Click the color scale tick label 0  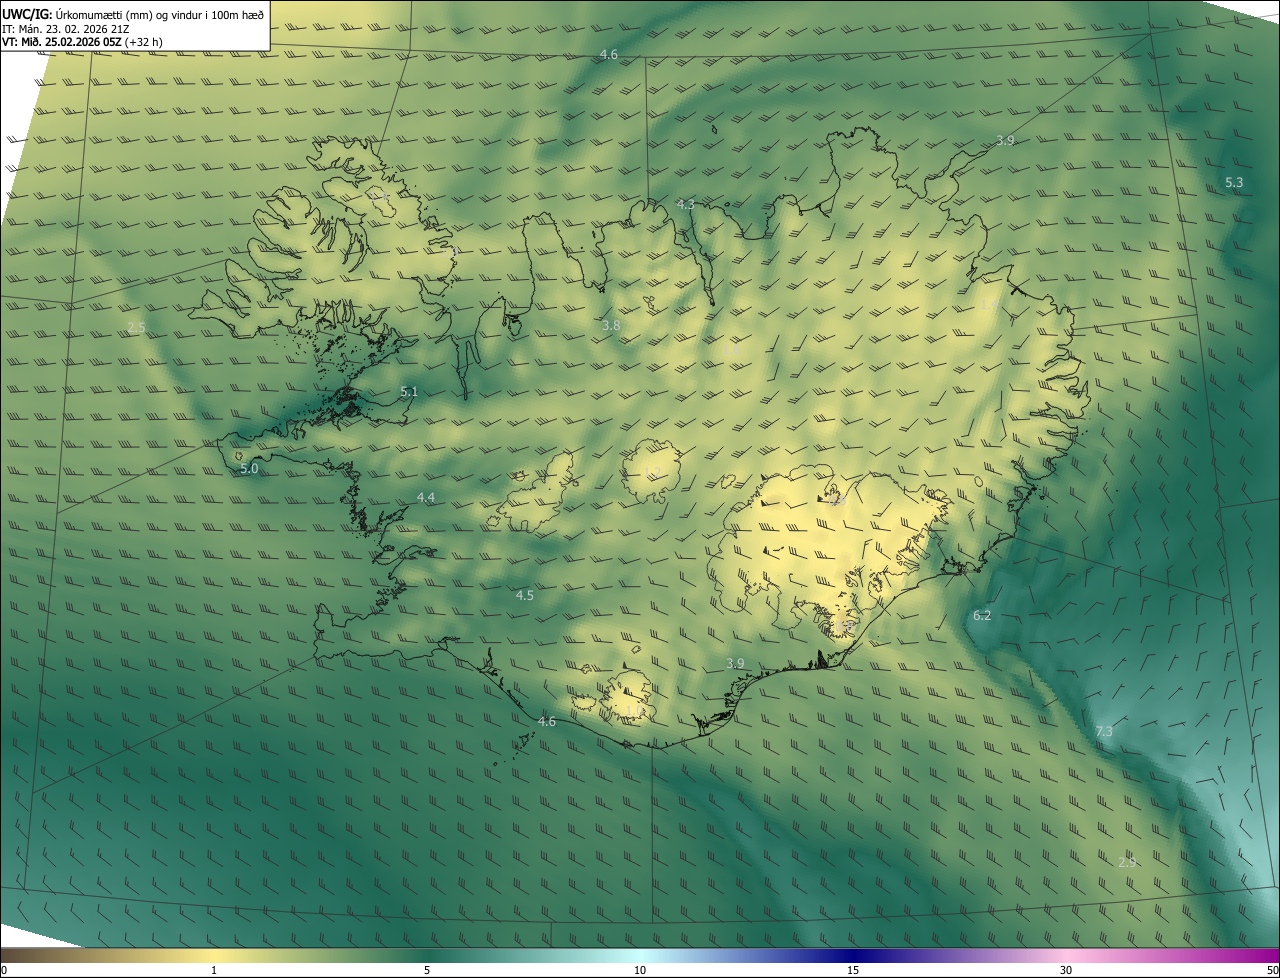(4, 970)
